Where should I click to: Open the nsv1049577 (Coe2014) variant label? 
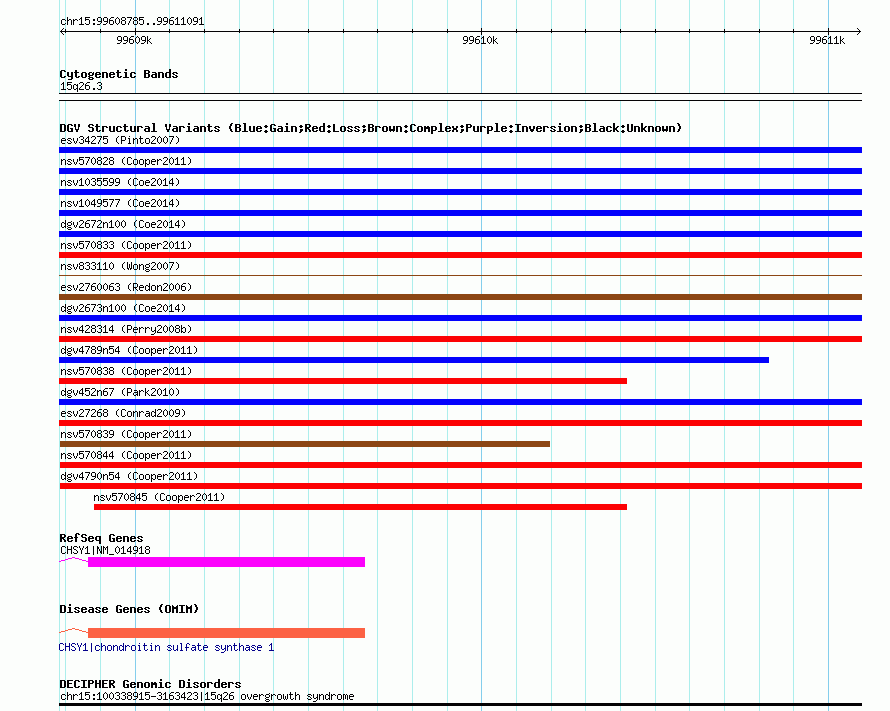120,203
